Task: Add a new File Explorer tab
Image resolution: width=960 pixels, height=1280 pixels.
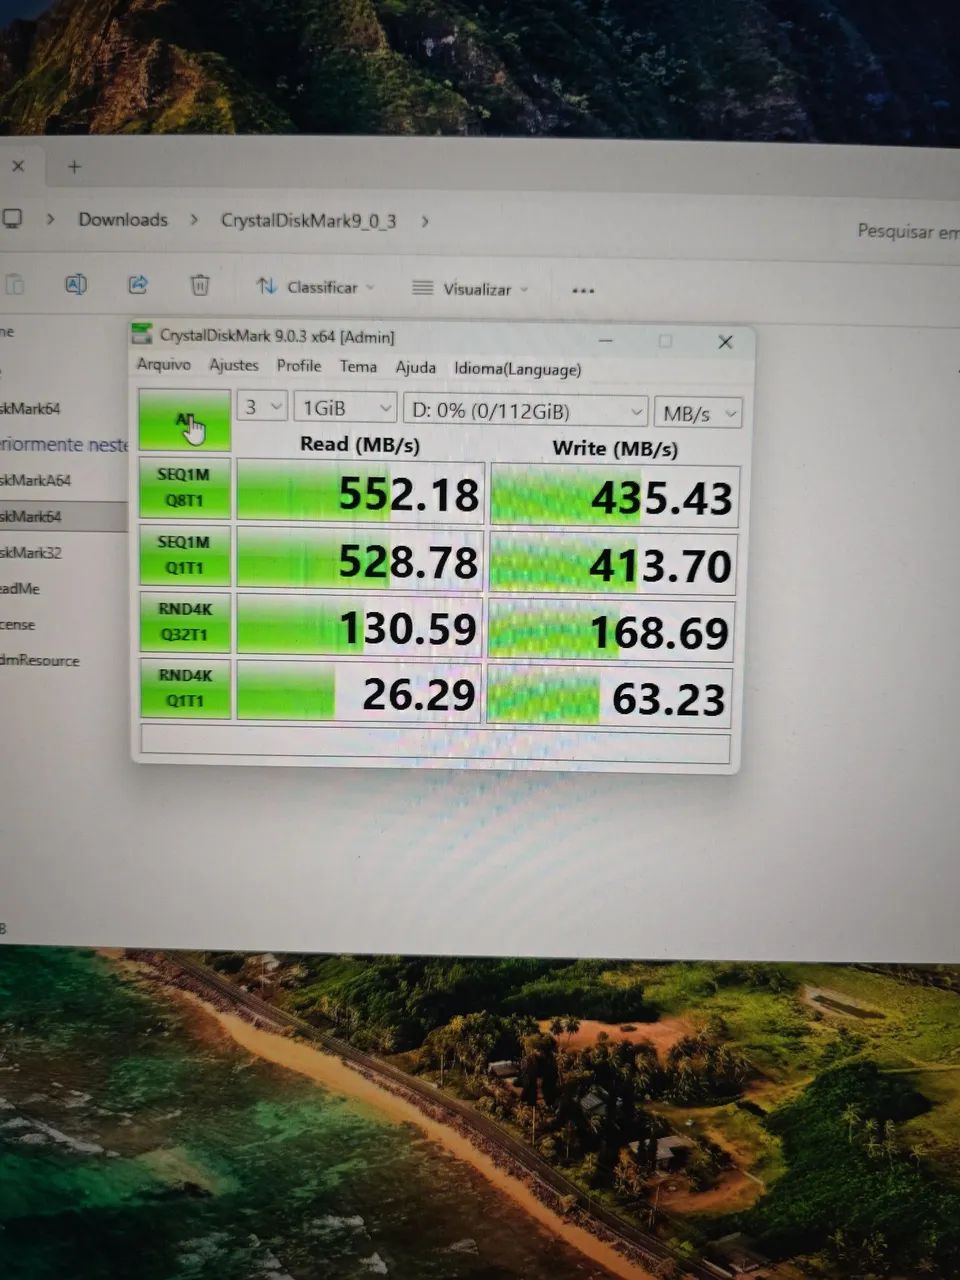Action: pos(74,167)
